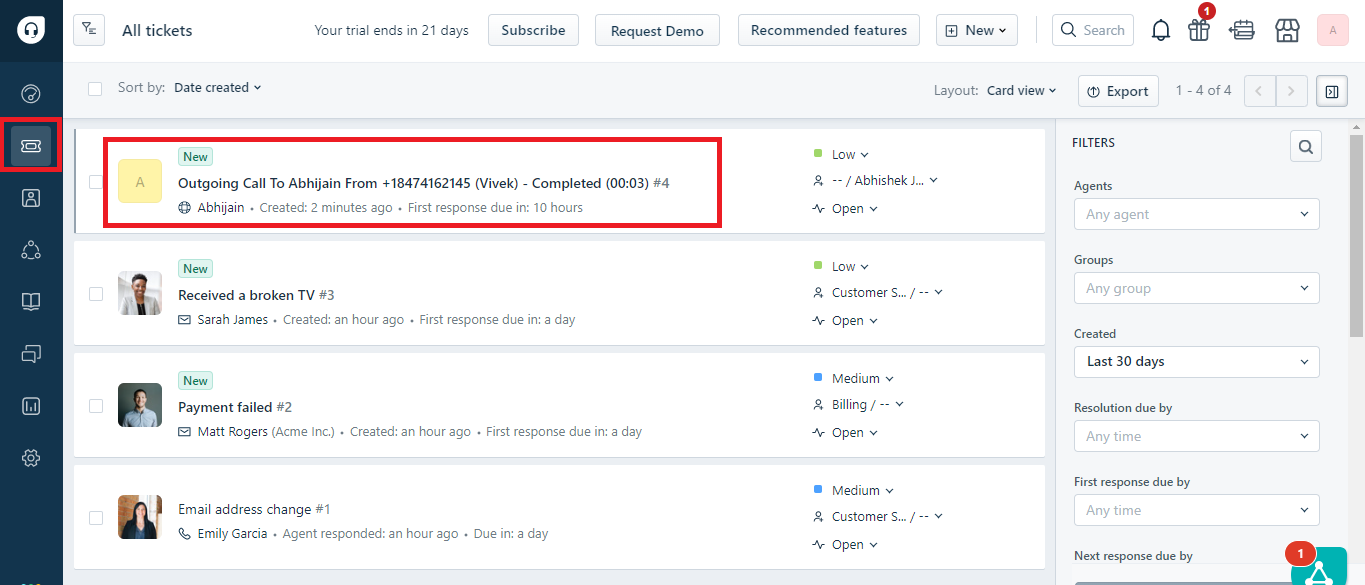The image size is (1365, 585).
Task: Click the Recommended features button
Action: 829,30
